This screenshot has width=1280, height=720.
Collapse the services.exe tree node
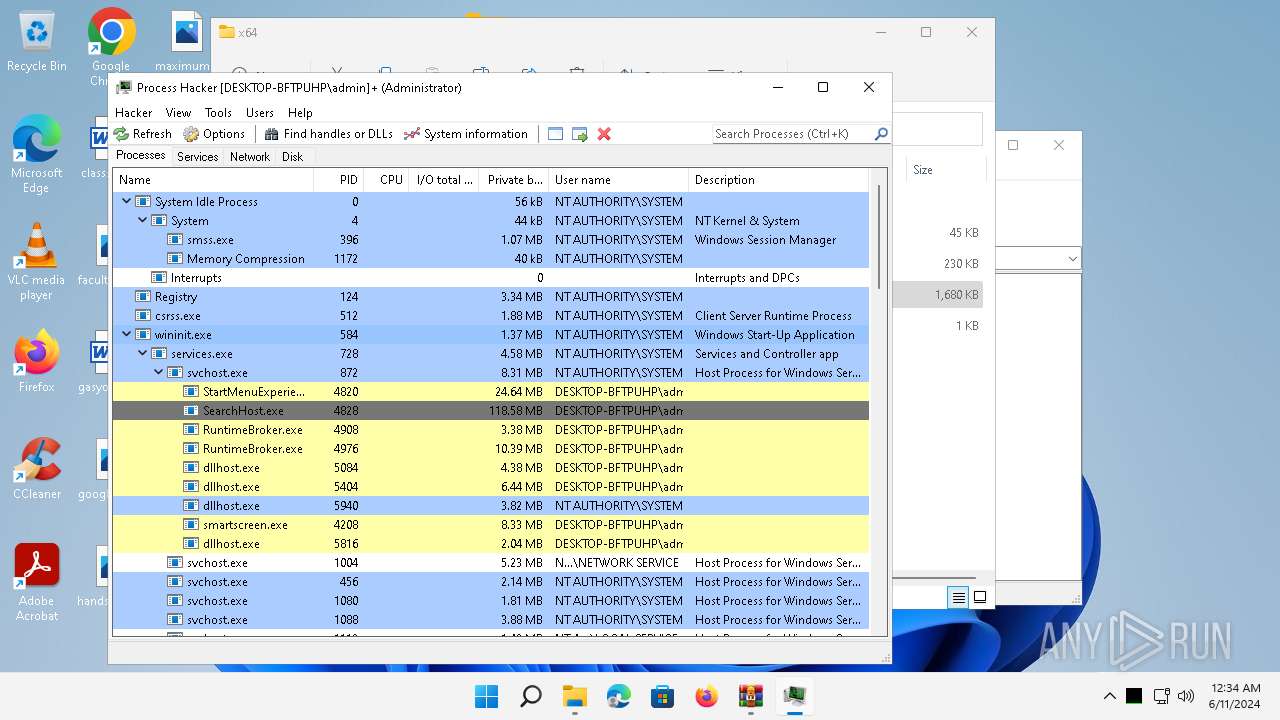point(142,353)
